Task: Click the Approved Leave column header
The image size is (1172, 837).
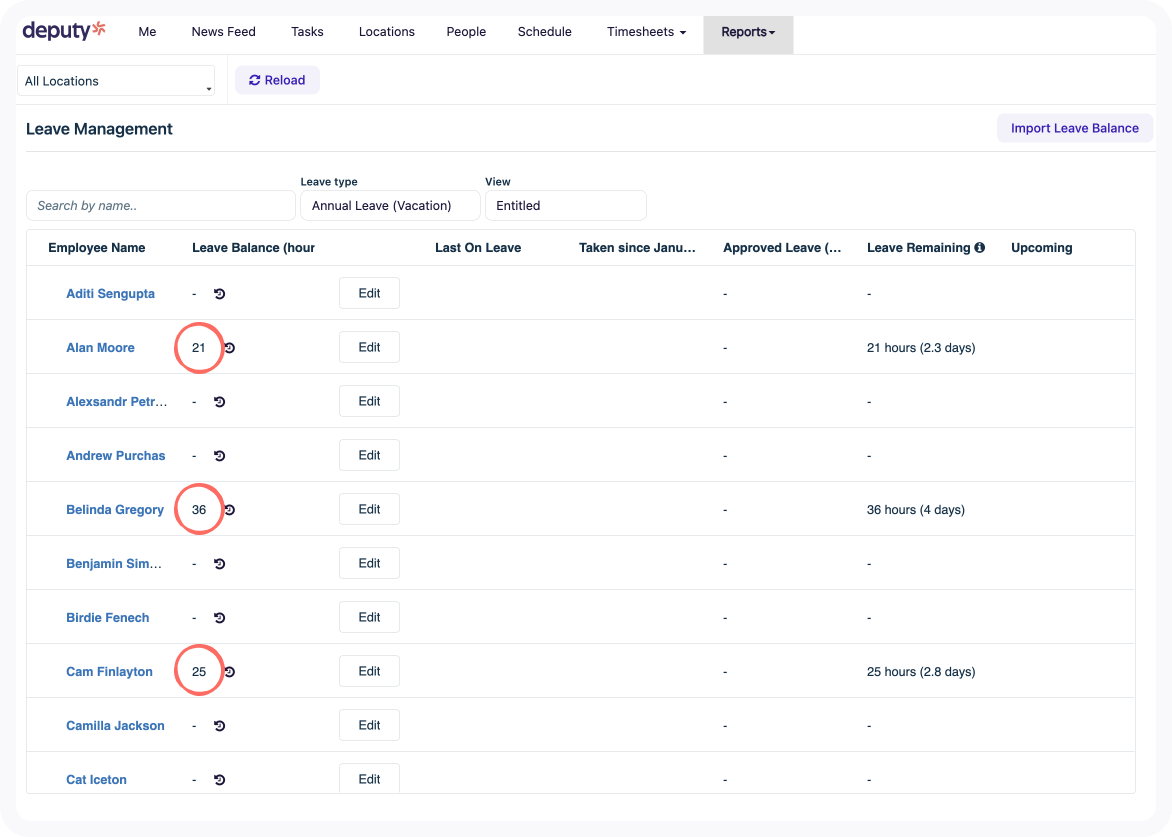Action: 782,247
